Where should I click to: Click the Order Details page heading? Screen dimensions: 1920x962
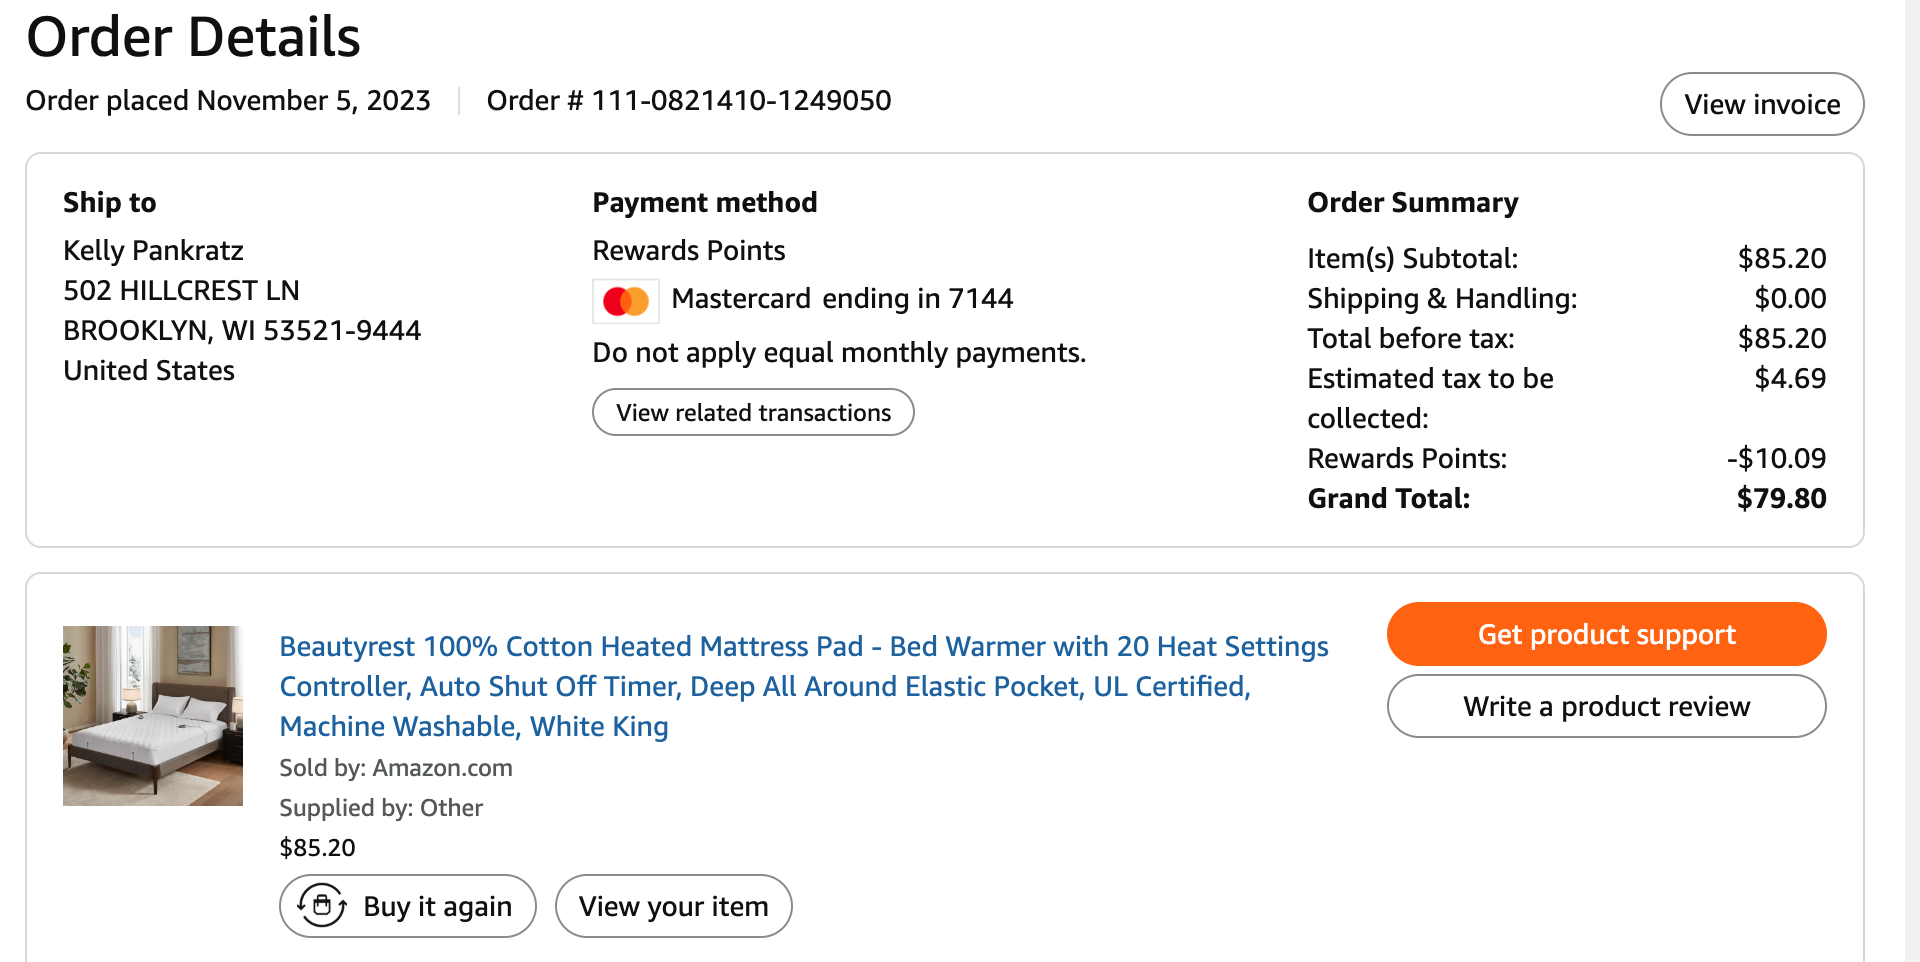click(x=193, y=37)
